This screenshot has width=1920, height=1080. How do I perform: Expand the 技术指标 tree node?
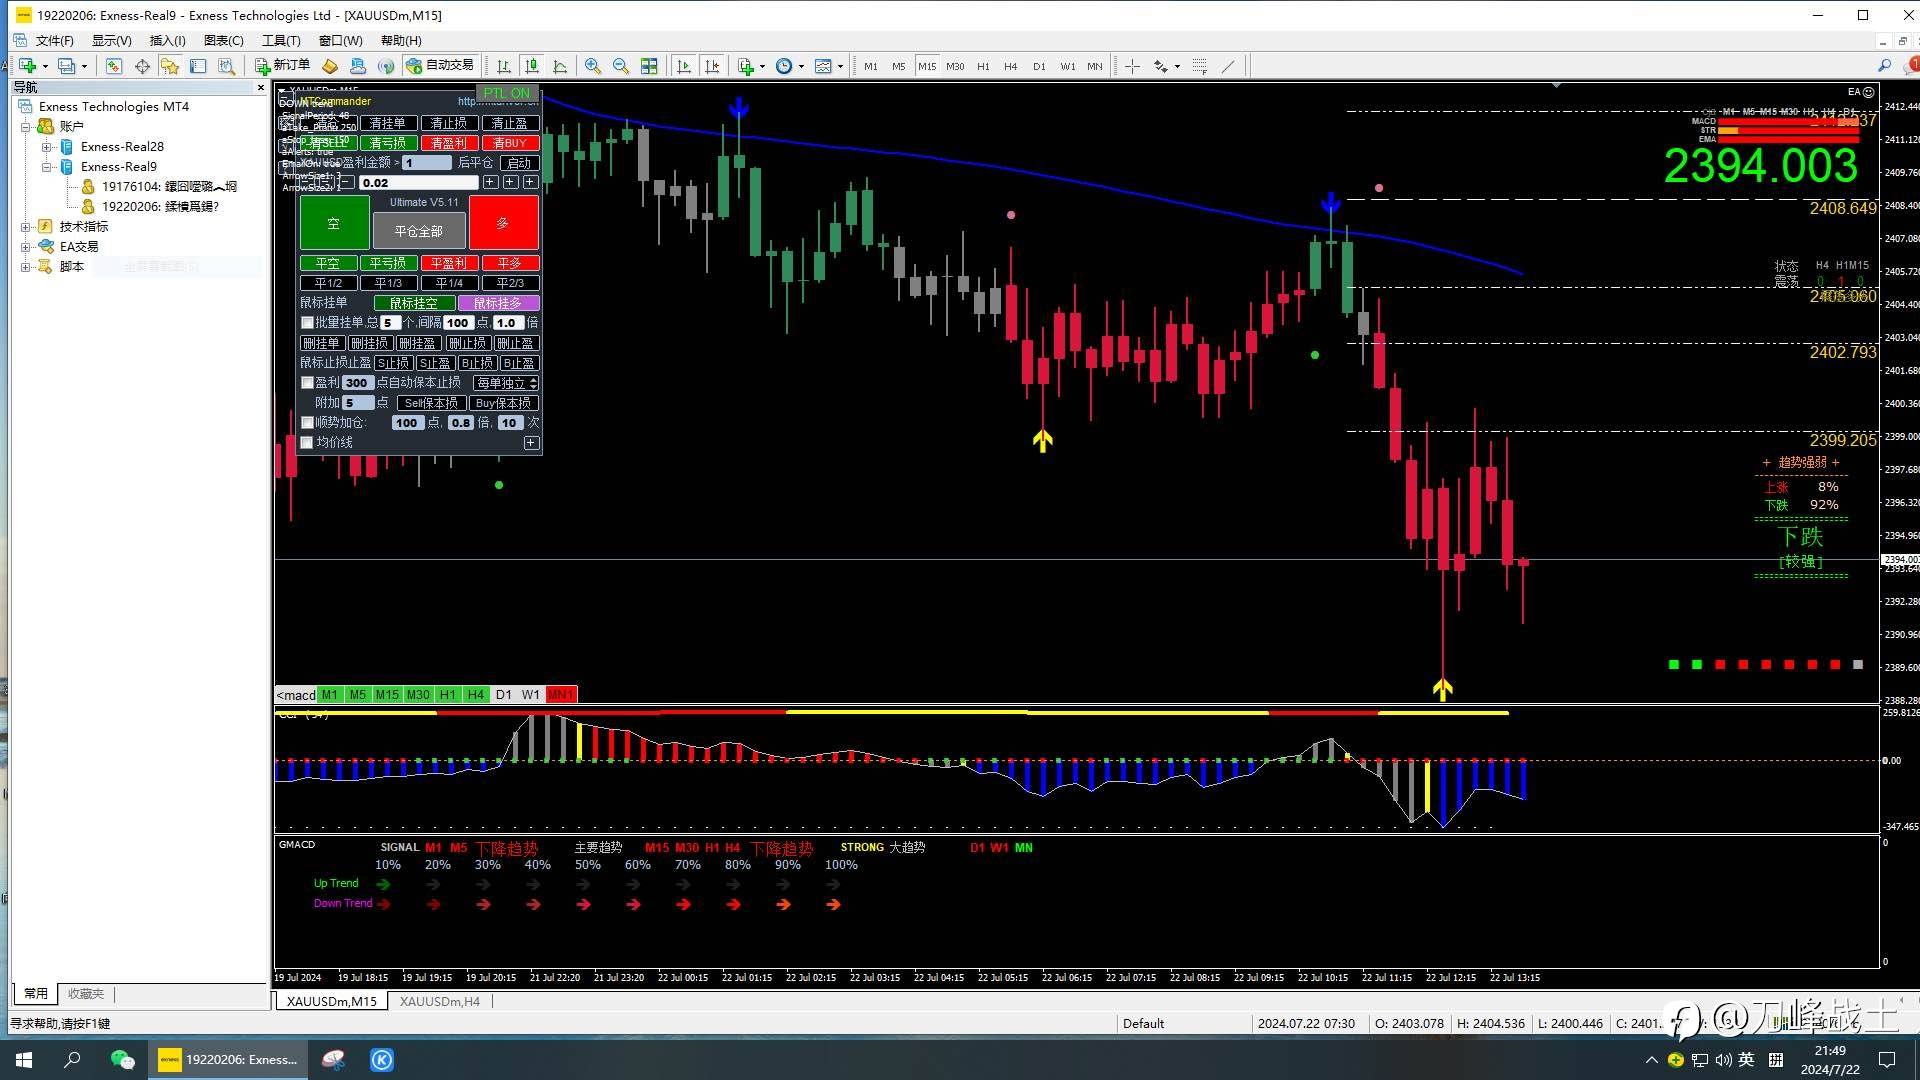point(25,227)
